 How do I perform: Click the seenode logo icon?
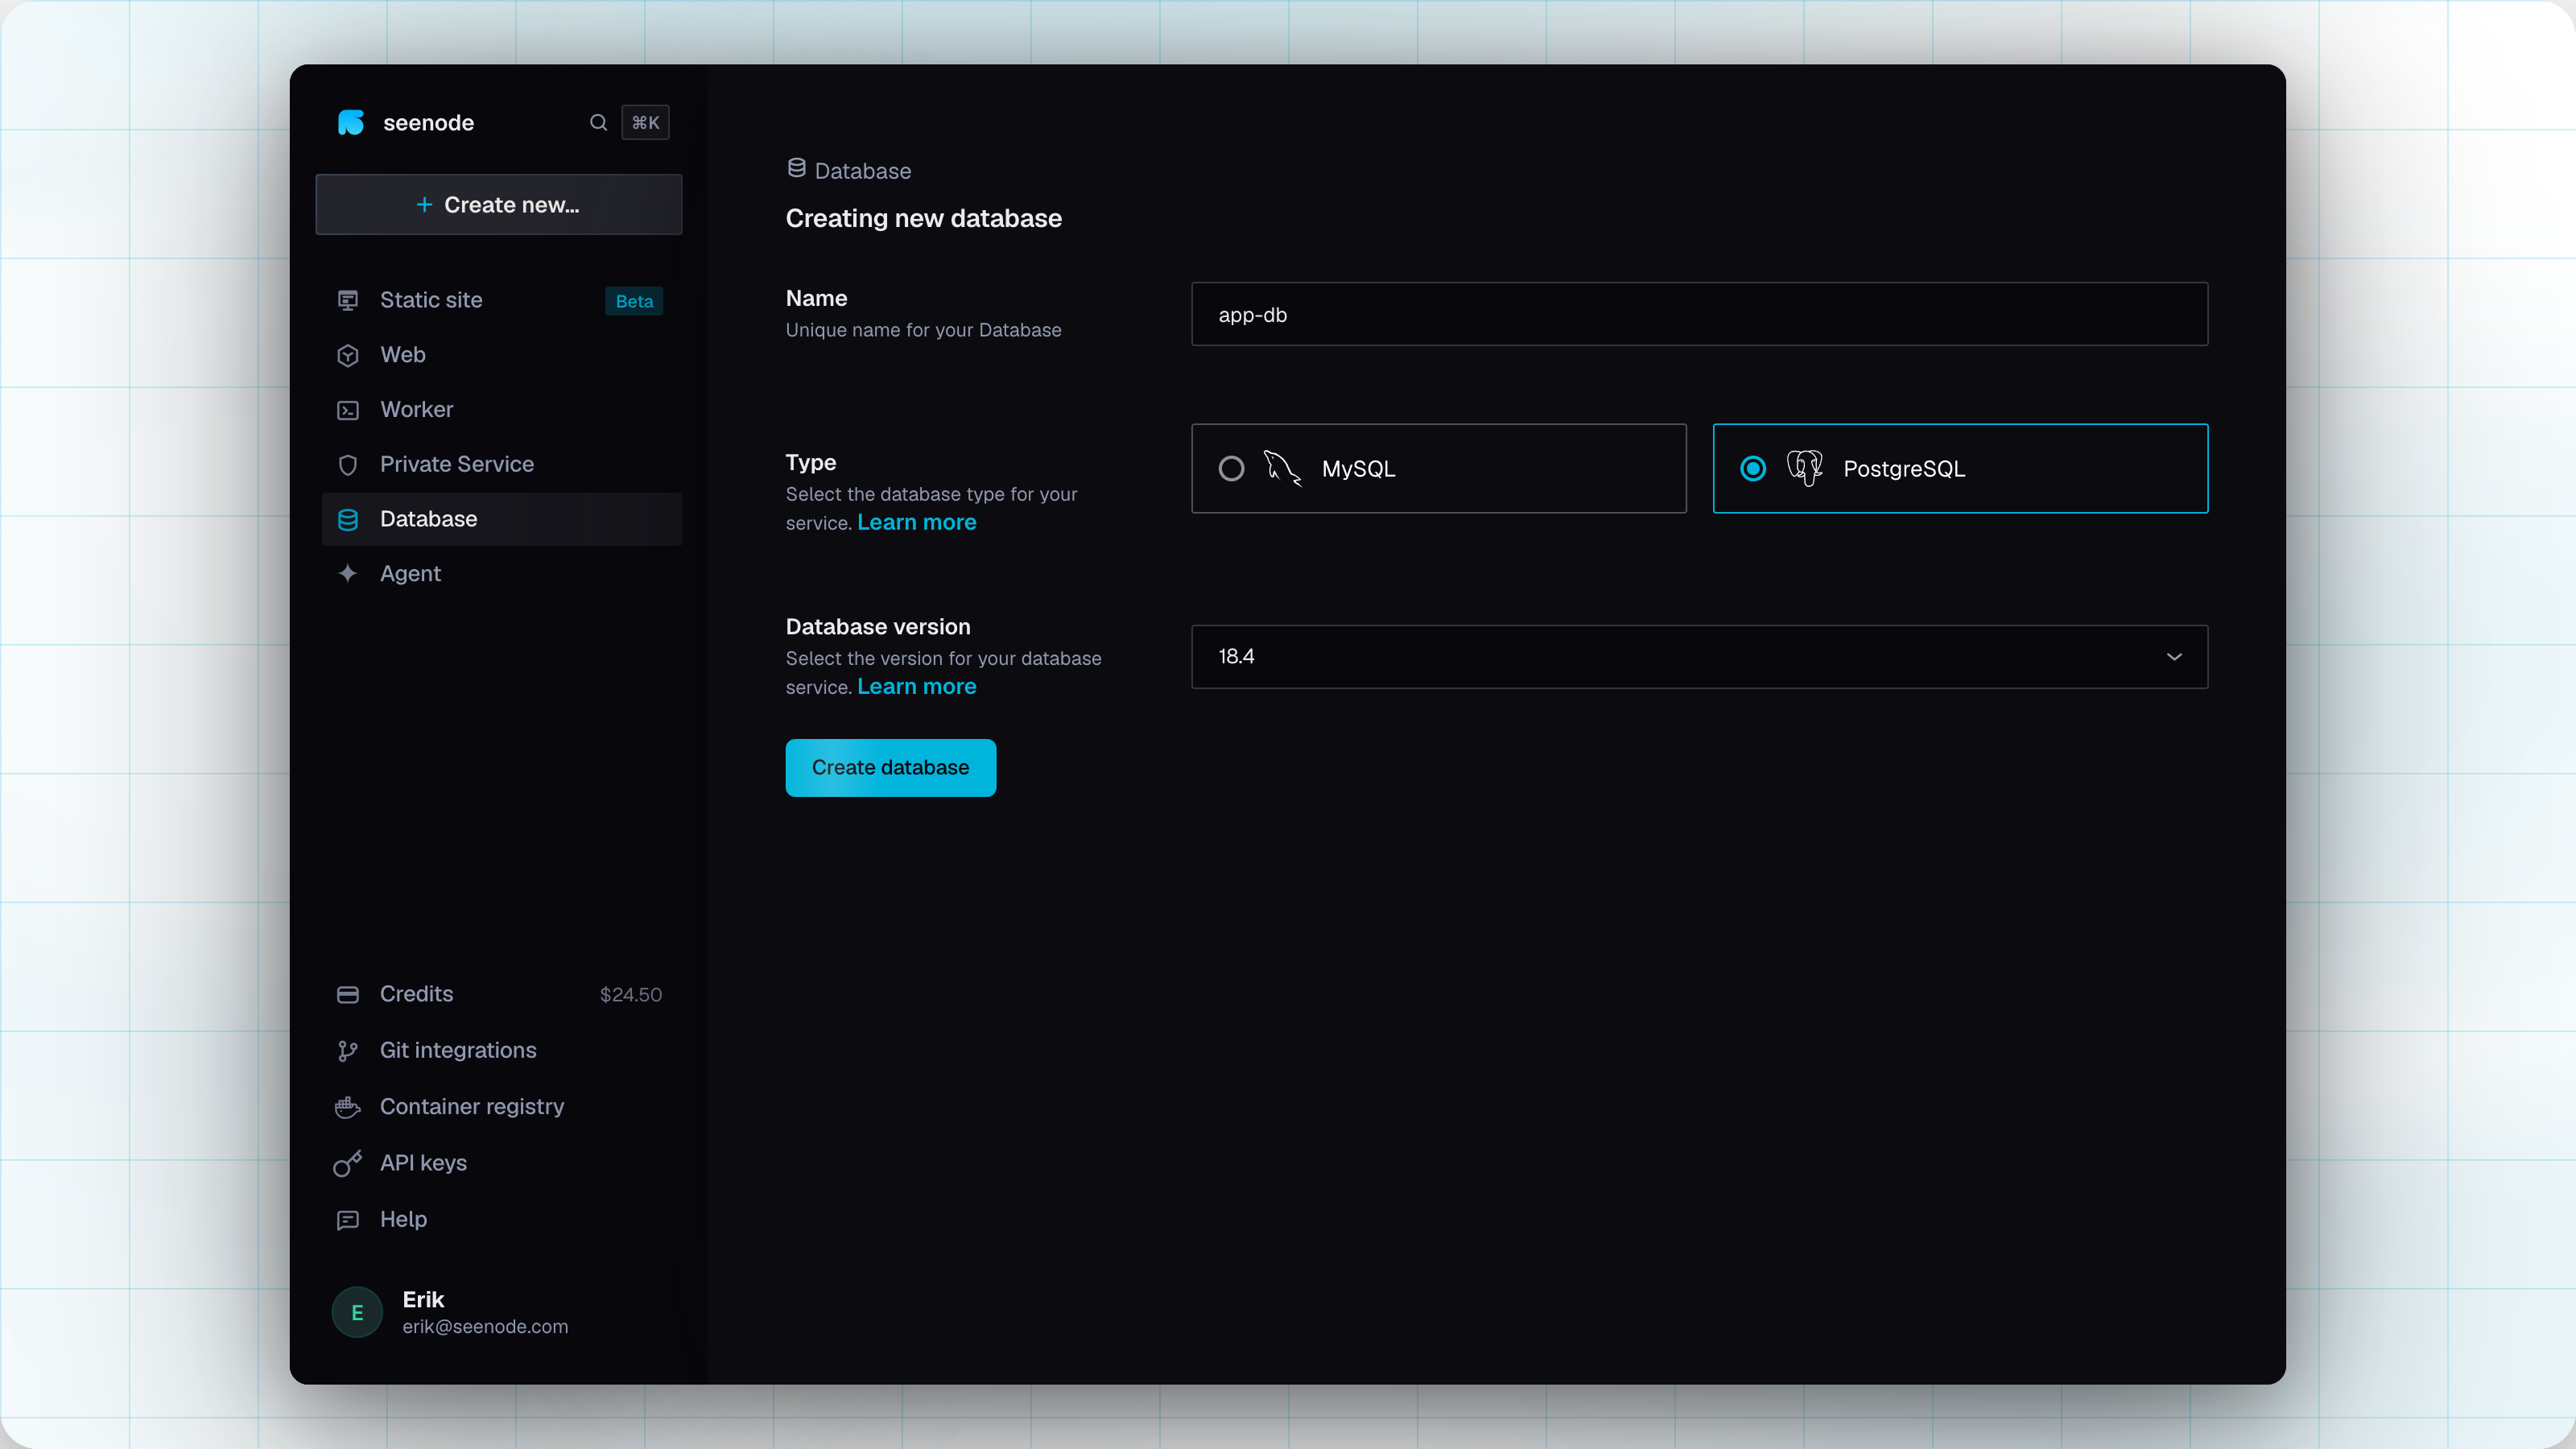click(351, 122)
